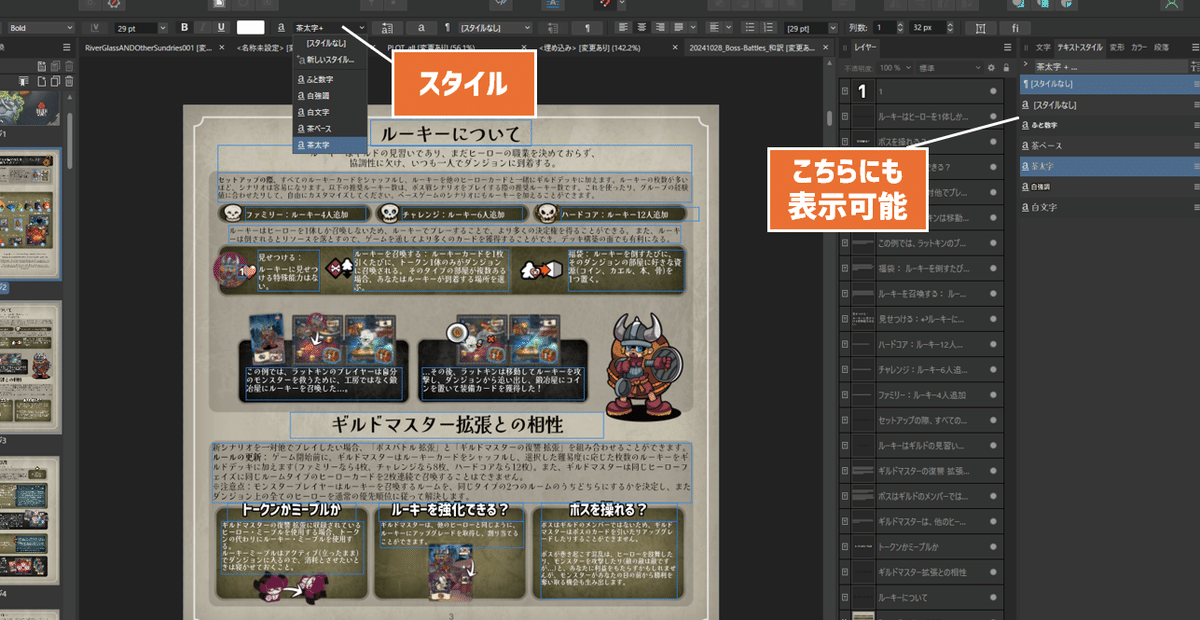Toggle visibility of チャレンジ：ルーキー6人追 layer
The image size is (1200, 620).
[993, 369]
